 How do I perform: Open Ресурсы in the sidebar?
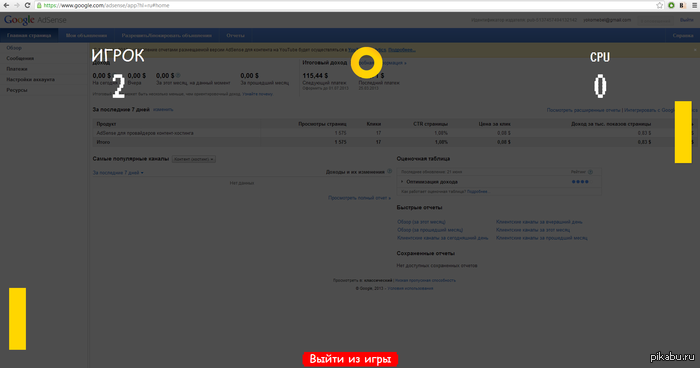pos(17,90)
